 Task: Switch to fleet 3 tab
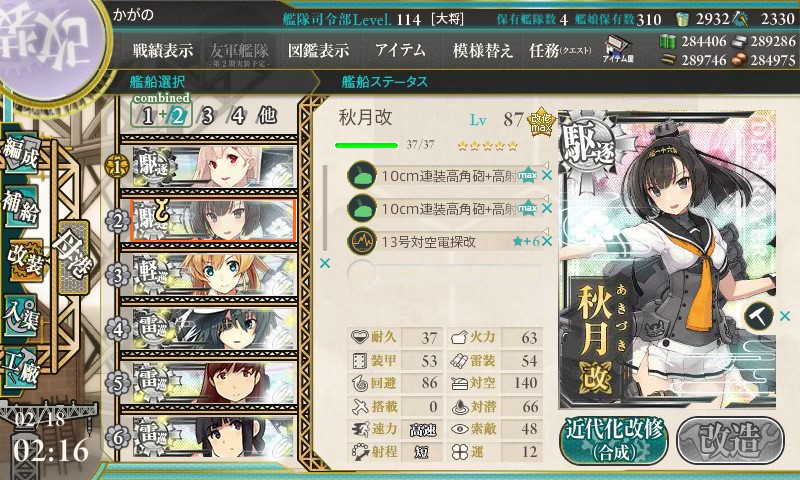pyautogui.click(x=207, y=116)
